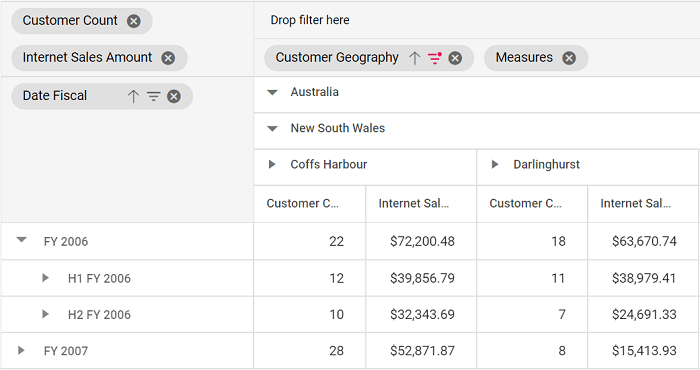Sort Date Fiscal with the arrow icon
The height and width of the screenshot is (370, 700).
coord(133,96)
